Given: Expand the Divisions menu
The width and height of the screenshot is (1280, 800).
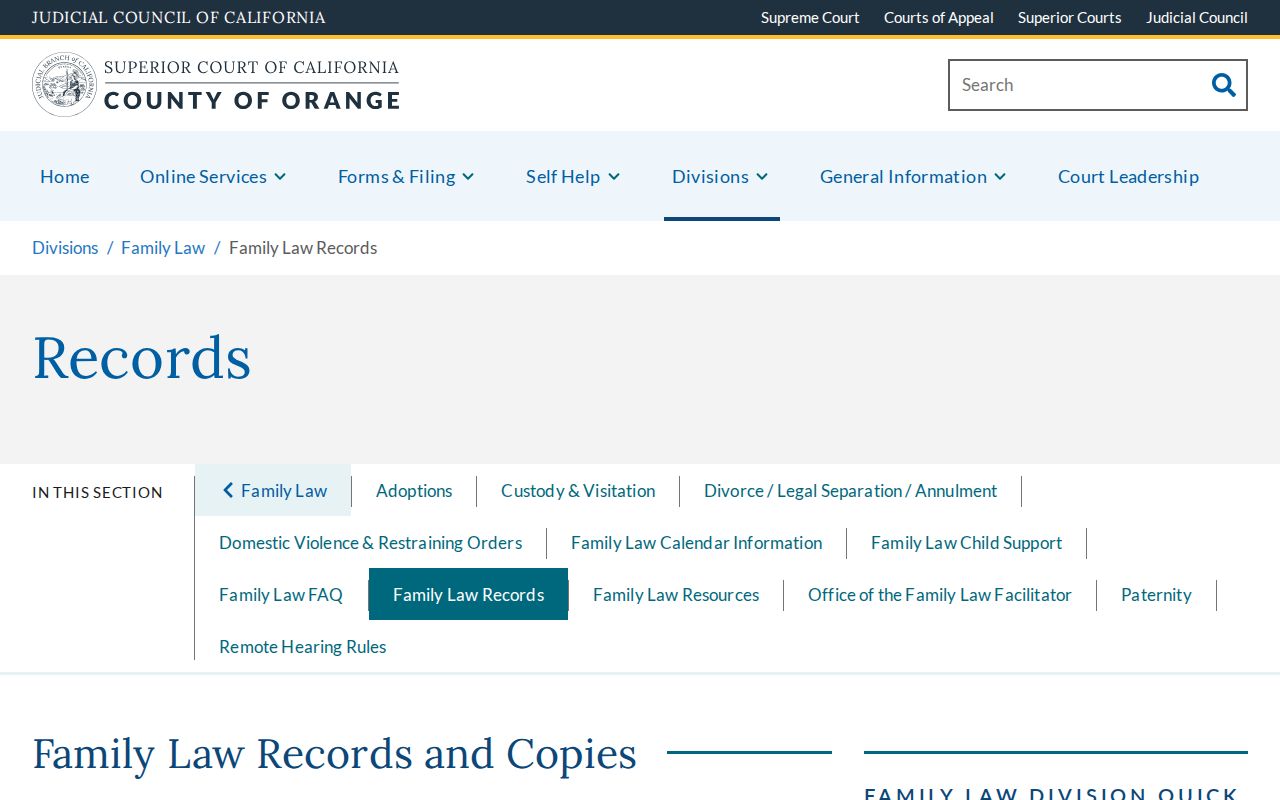Looking at the screenshot, I should (721, 176).
